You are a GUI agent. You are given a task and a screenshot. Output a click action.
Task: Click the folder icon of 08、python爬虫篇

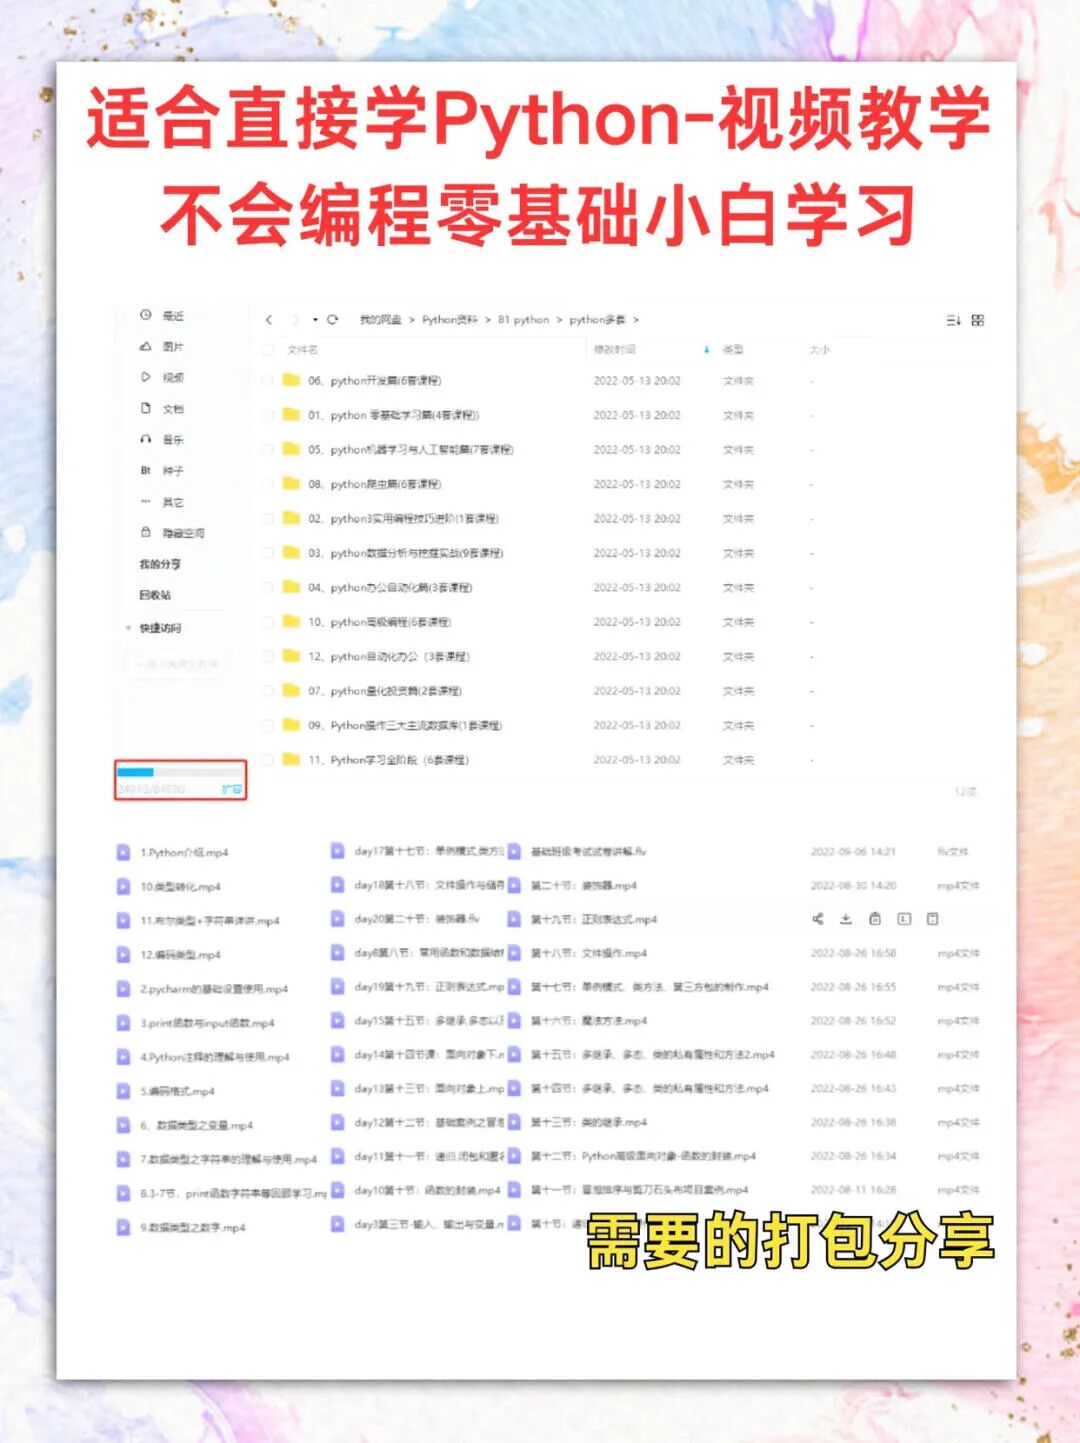291,483
